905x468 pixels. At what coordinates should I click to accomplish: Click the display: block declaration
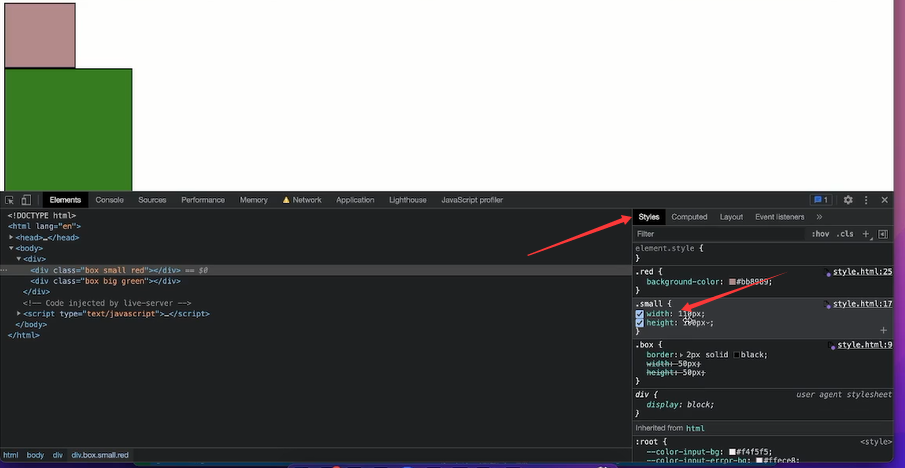point(680,405)
